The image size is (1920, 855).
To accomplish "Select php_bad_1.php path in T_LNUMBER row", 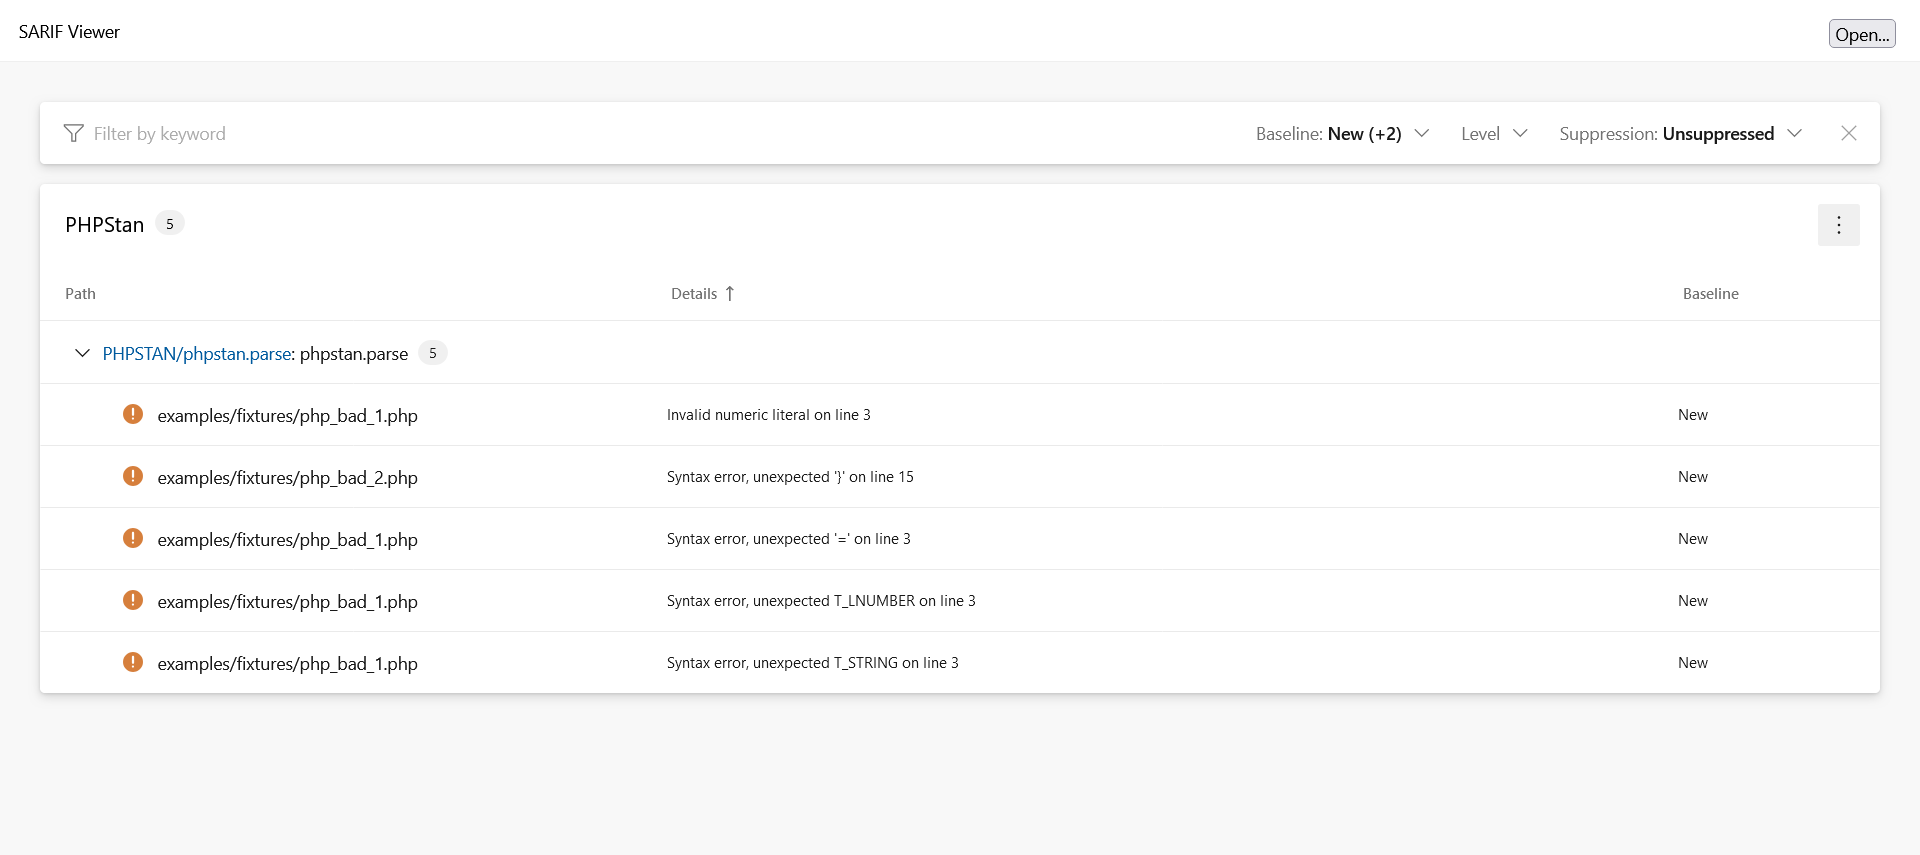I will pos(287,601).
